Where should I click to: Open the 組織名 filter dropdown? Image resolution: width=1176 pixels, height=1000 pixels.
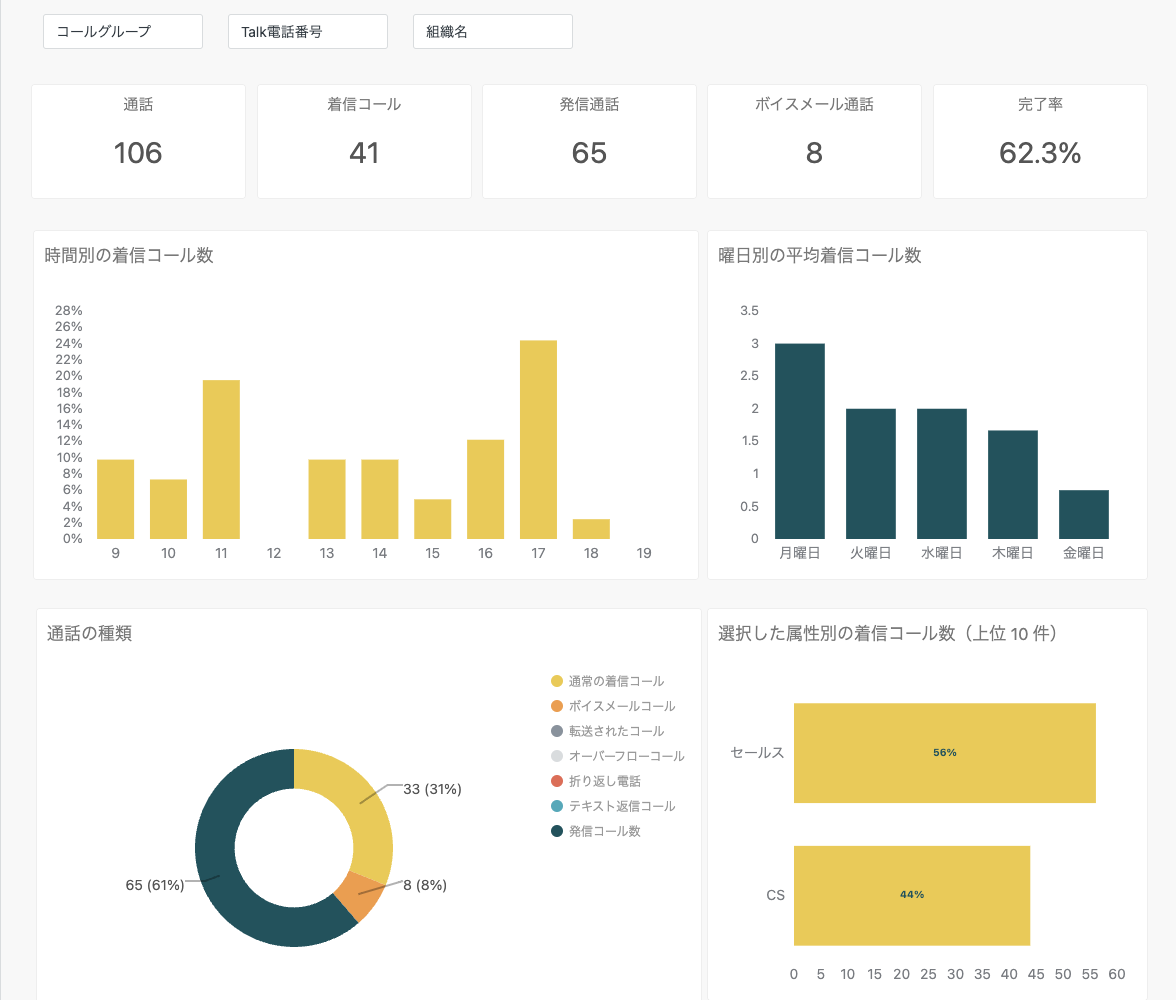(x=493, y=32)
